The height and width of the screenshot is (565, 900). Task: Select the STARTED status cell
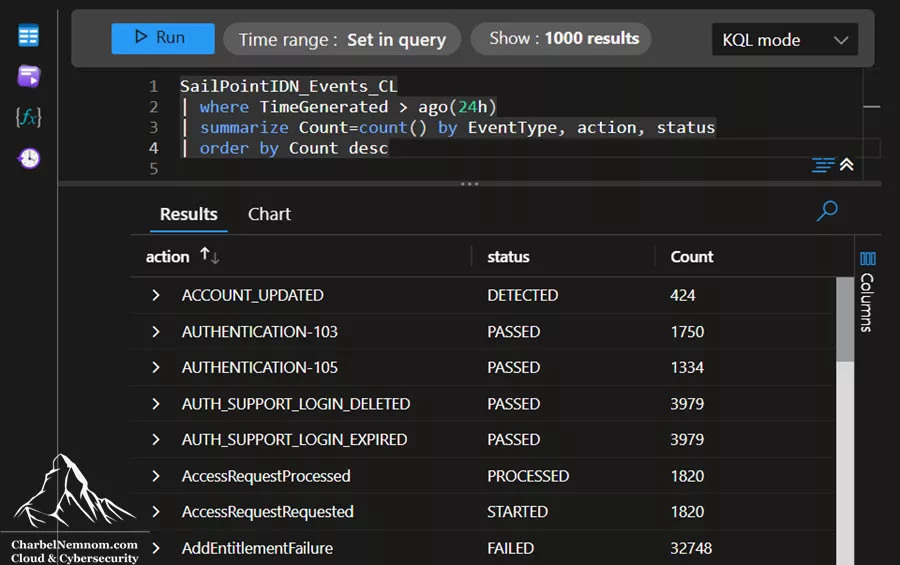pos(517,512)
